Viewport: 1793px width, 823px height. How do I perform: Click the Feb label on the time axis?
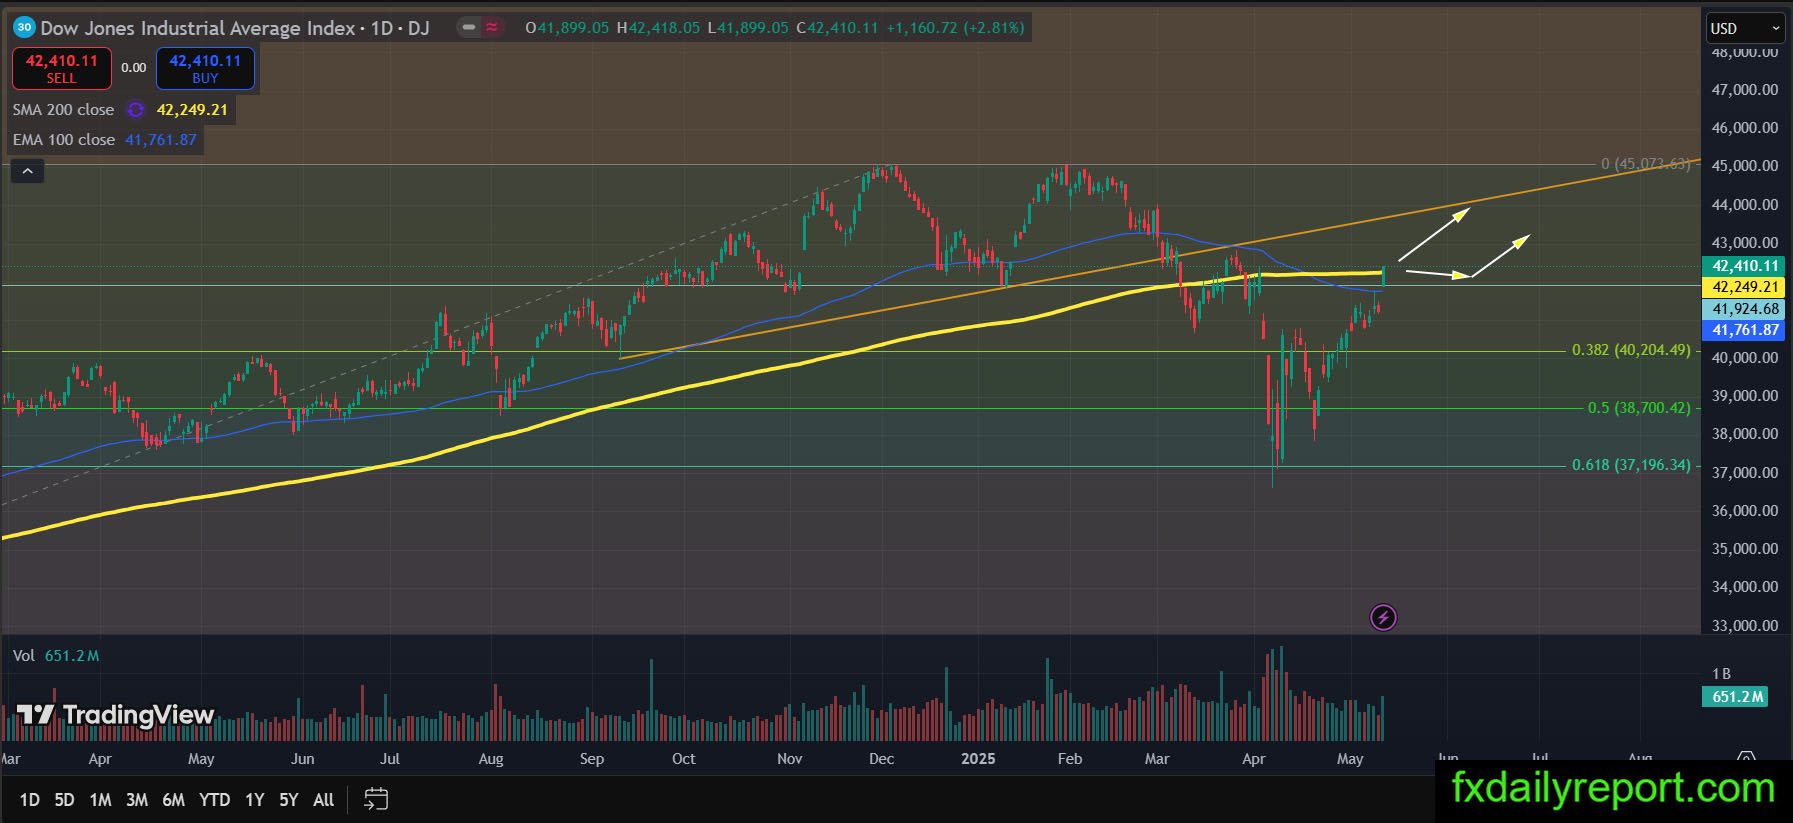pyautogui.click(x=1070, y=759)
